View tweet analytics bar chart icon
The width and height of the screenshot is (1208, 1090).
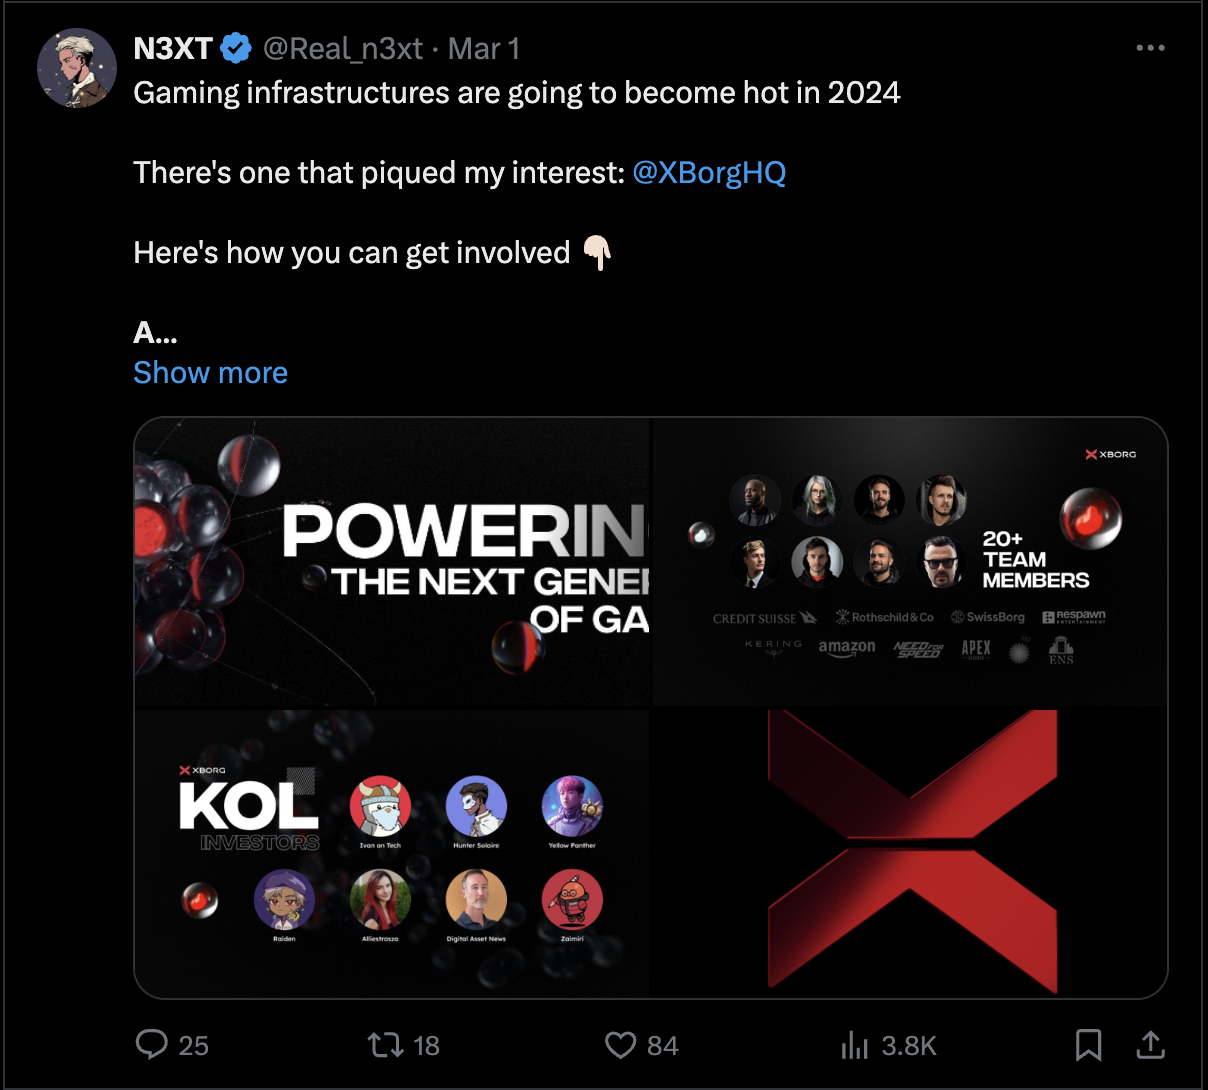click(x=855, y=1045)
